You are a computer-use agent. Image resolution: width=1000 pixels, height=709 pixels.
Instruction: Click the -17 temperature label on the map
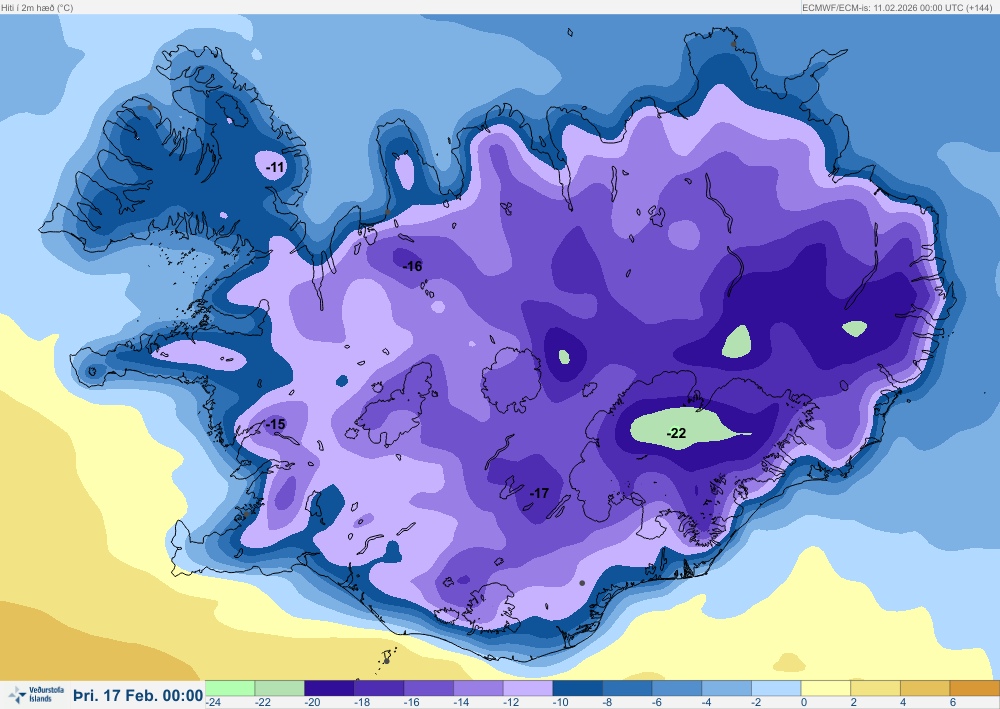tap(539, 493)
